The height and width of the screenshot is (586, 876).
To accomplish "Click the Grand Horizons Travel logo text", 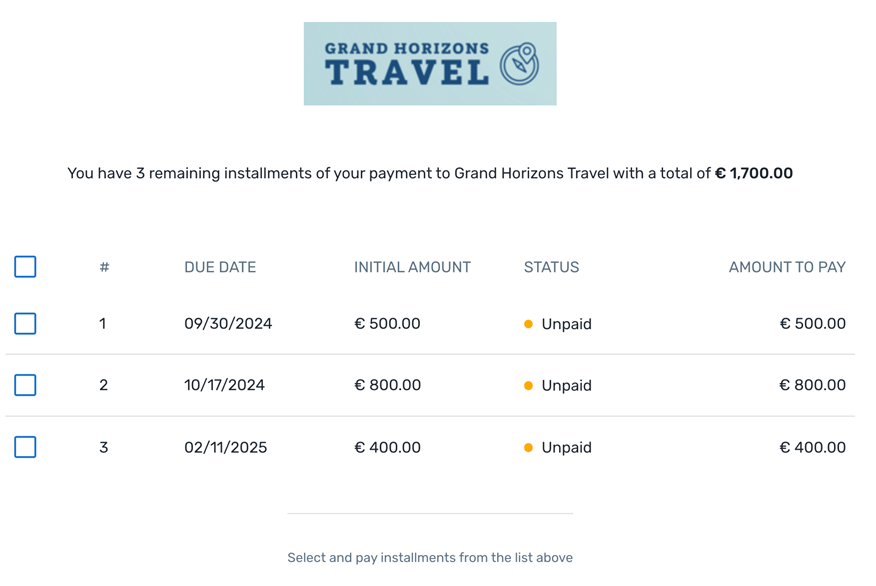I will coord(407,64).
